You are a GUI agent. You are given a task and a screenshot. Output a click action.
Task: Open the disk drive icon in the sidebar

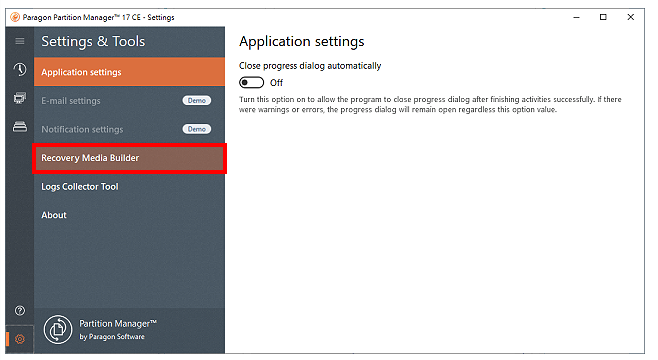click(x=20, y=126)
